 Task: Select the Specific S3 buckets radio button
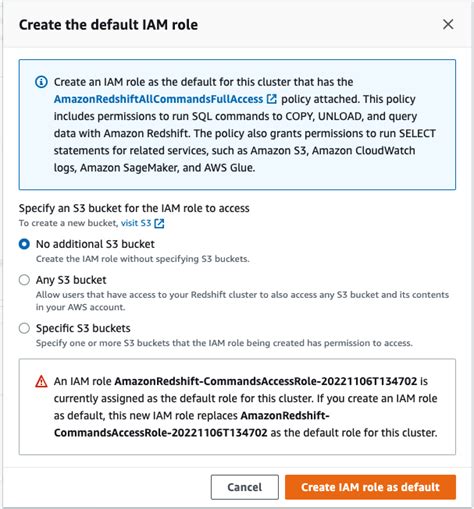pos(24,328)
